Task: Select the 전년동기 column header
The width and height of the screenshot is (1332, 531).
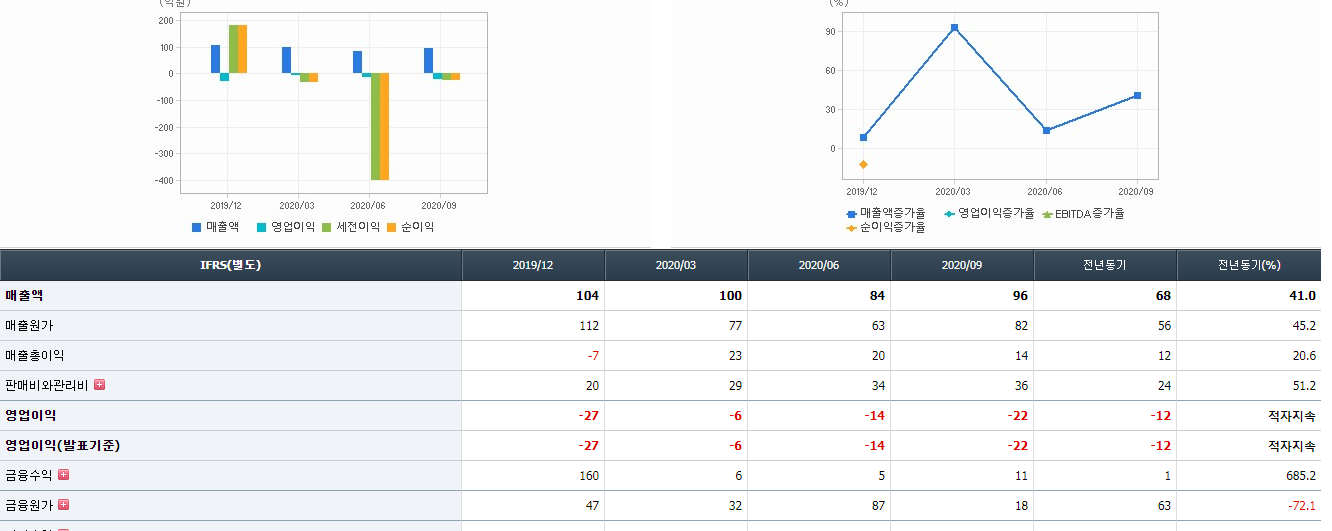Action: pyautogui.click(x=1105, y=266)
